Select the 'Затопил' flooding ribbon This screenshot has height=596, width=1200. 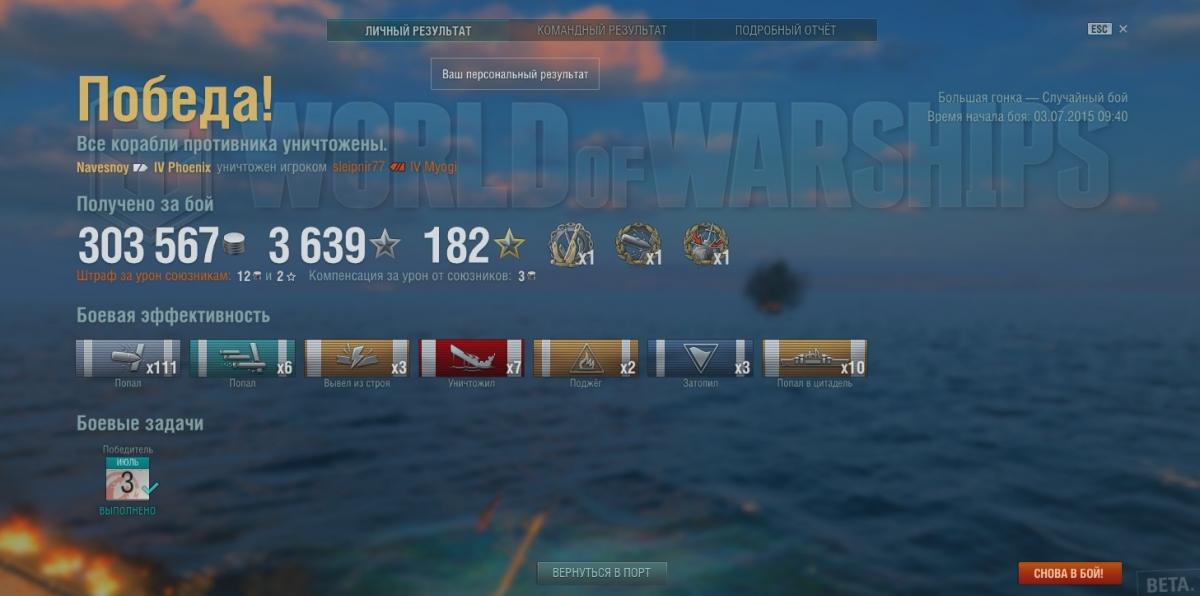(x=701, y=358)
